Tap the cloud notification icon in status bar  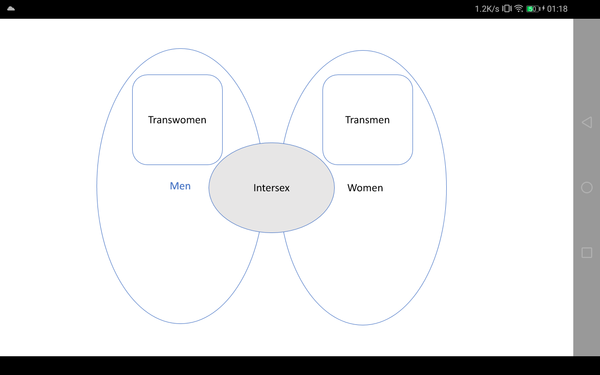click(x=11, y=8)
